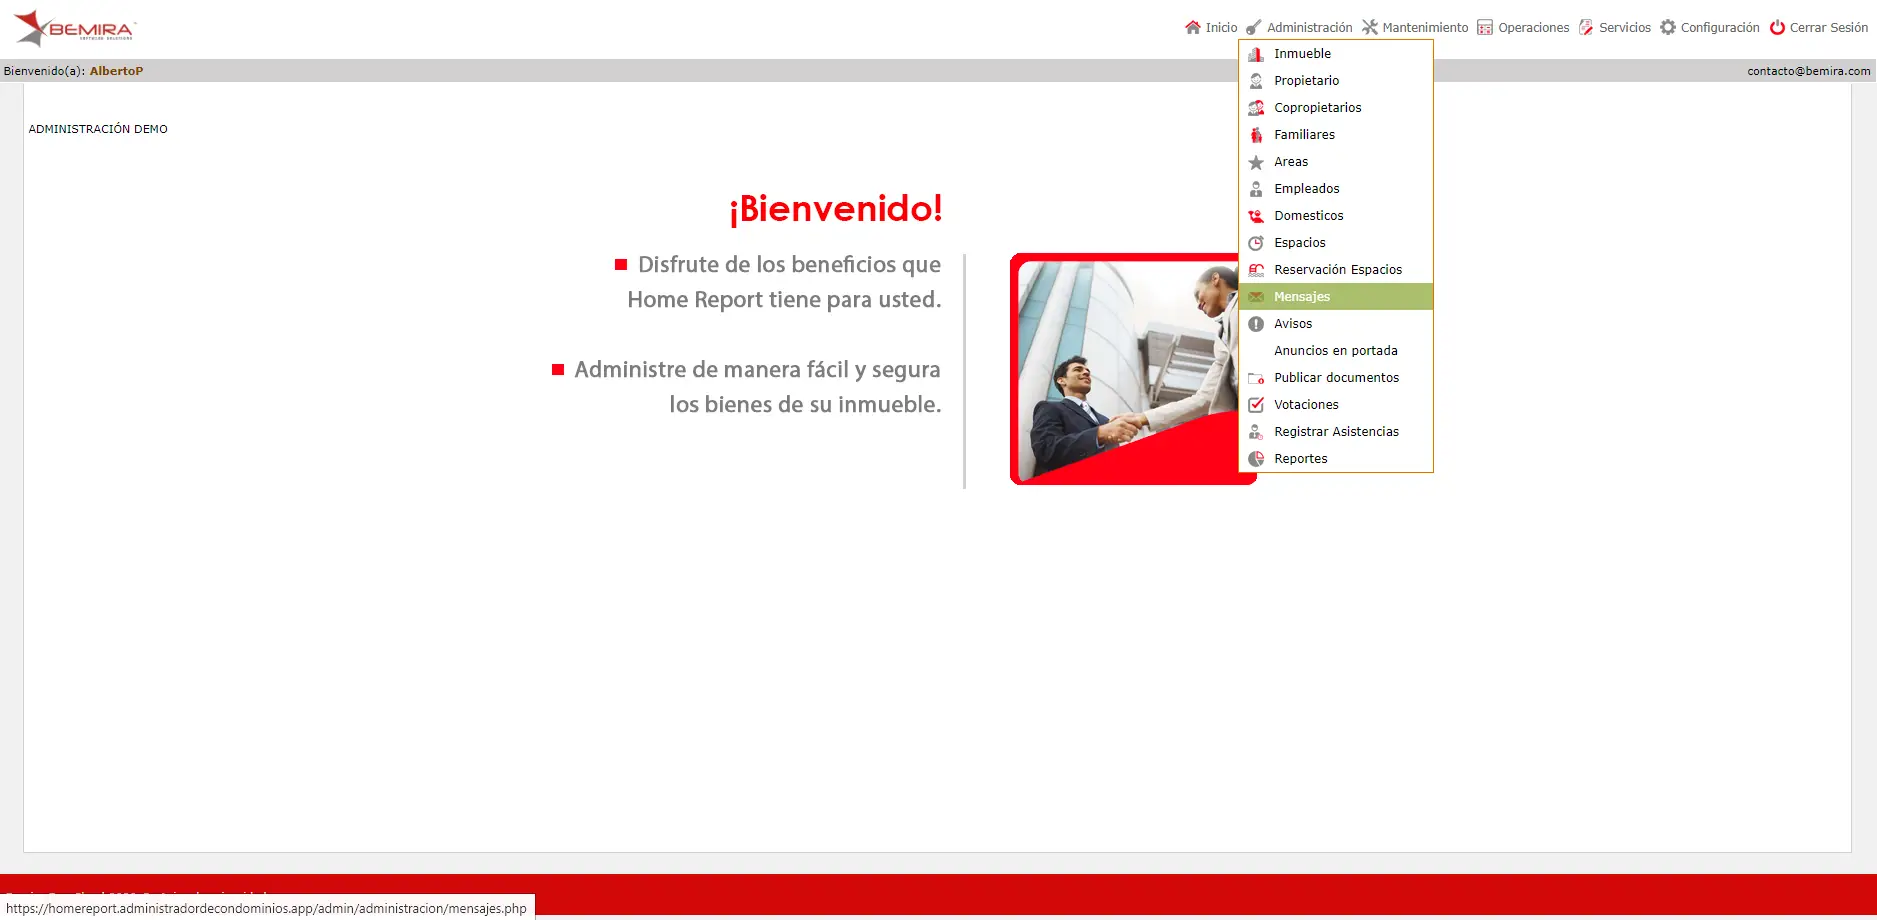Select Inmueble from the dropdown

[x=1336, y=54]
